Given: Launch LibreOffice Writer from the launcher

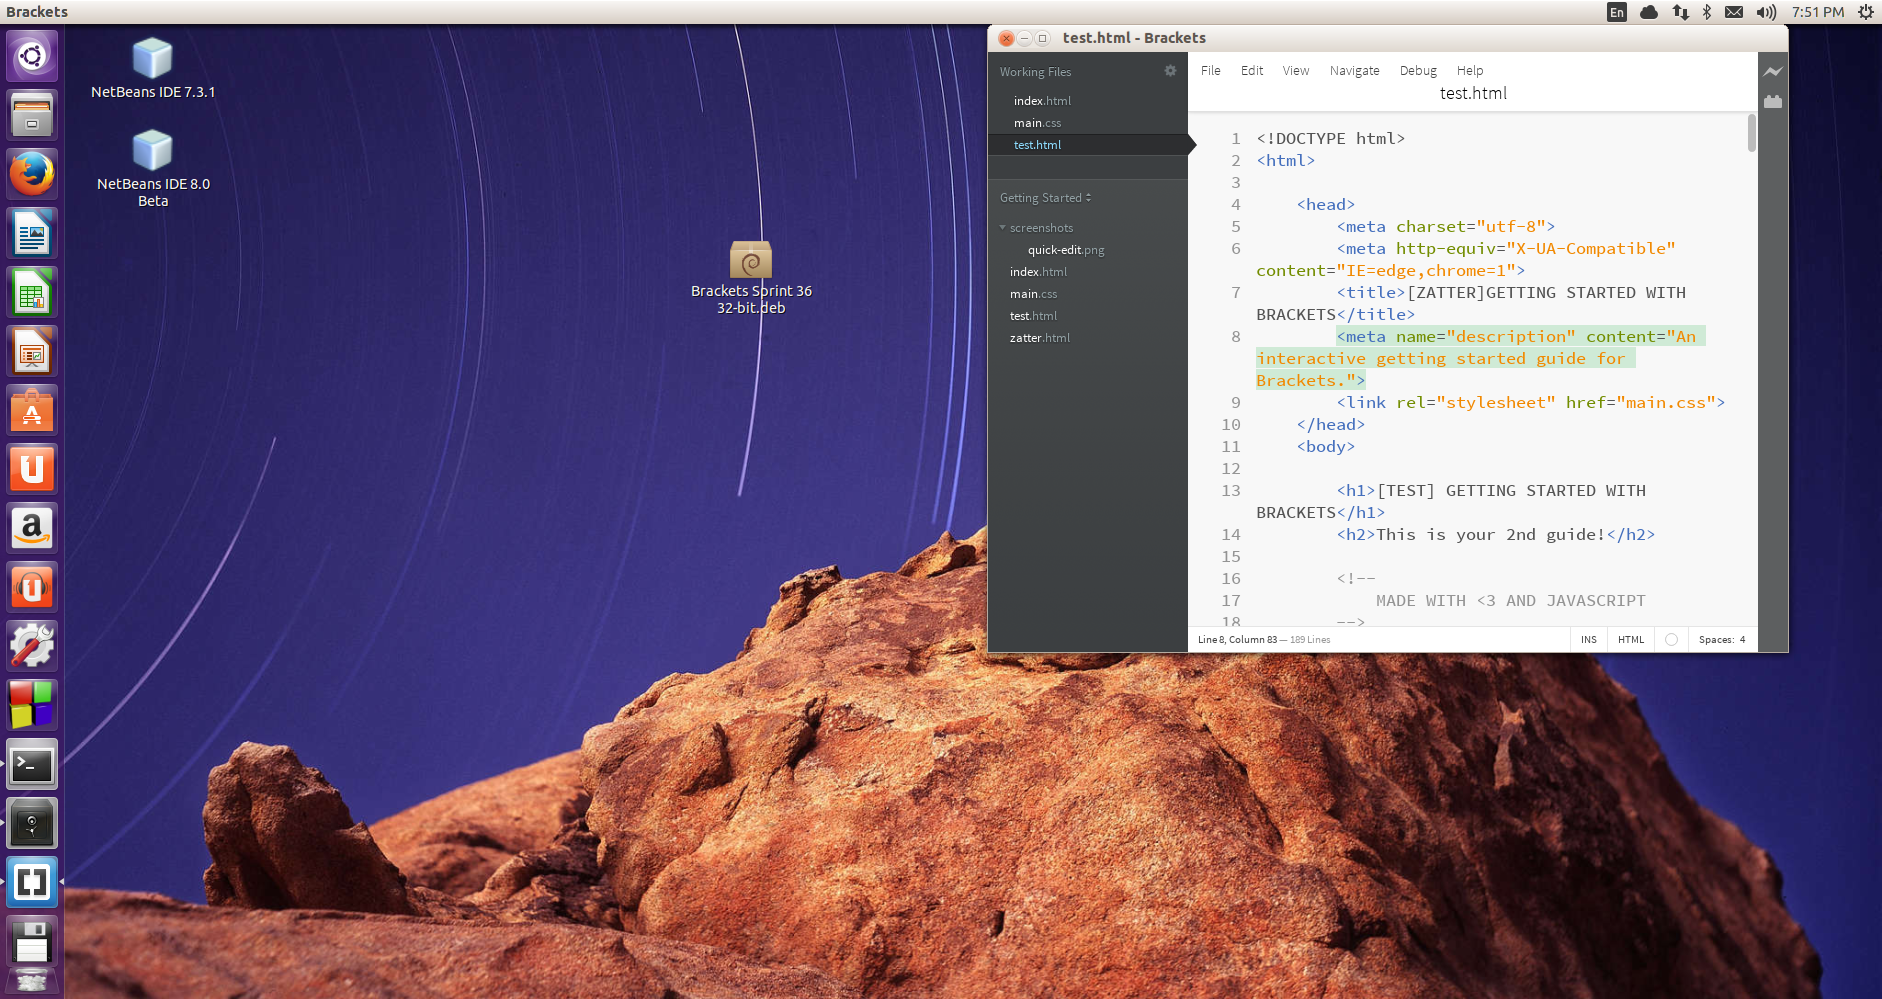Looking at the screenshot, I should click(x=32, y=233).
